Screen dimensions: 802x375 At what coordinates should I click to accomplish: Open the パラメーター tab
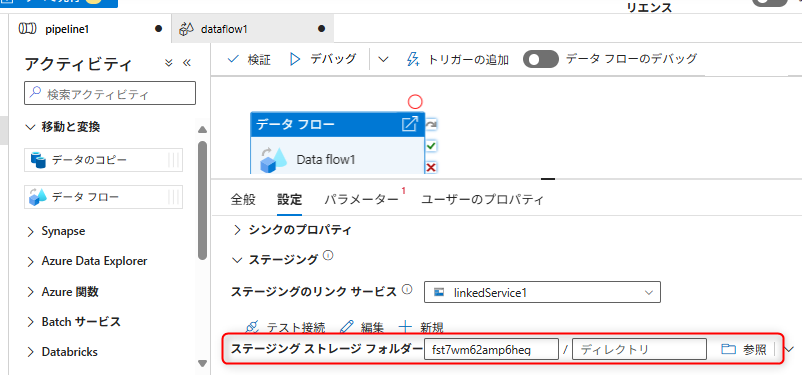click(361, 200)
